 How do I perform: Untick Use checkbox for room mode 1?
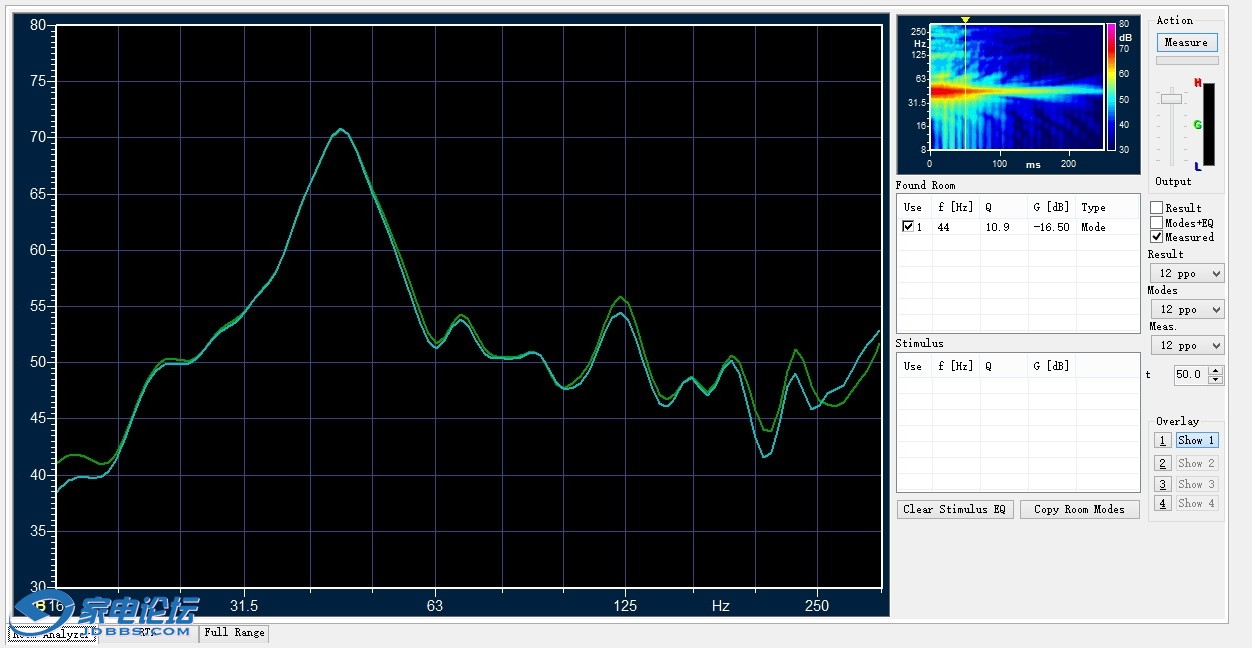point(908,227)
